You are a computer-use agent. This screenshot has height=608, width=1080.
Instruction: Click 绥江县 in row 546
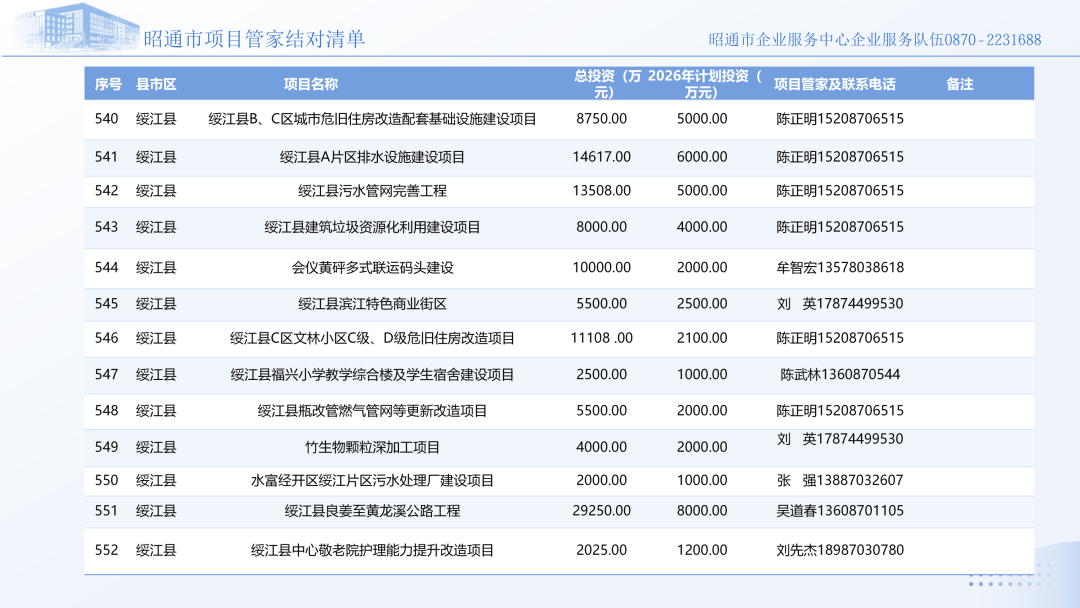(156, 338)
